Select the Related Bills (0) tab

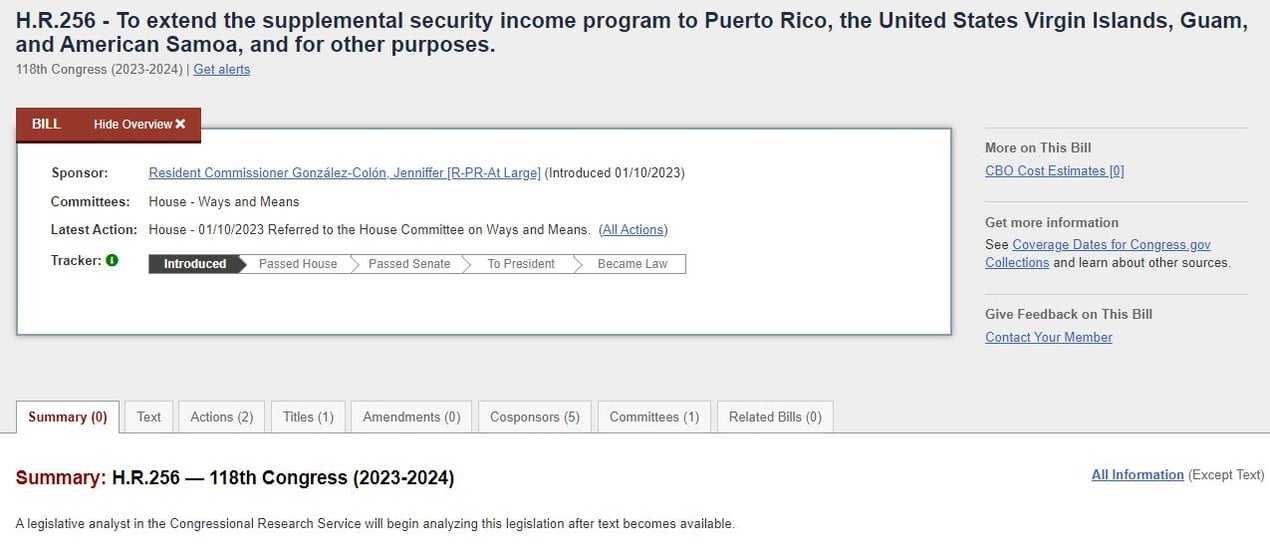775,417
